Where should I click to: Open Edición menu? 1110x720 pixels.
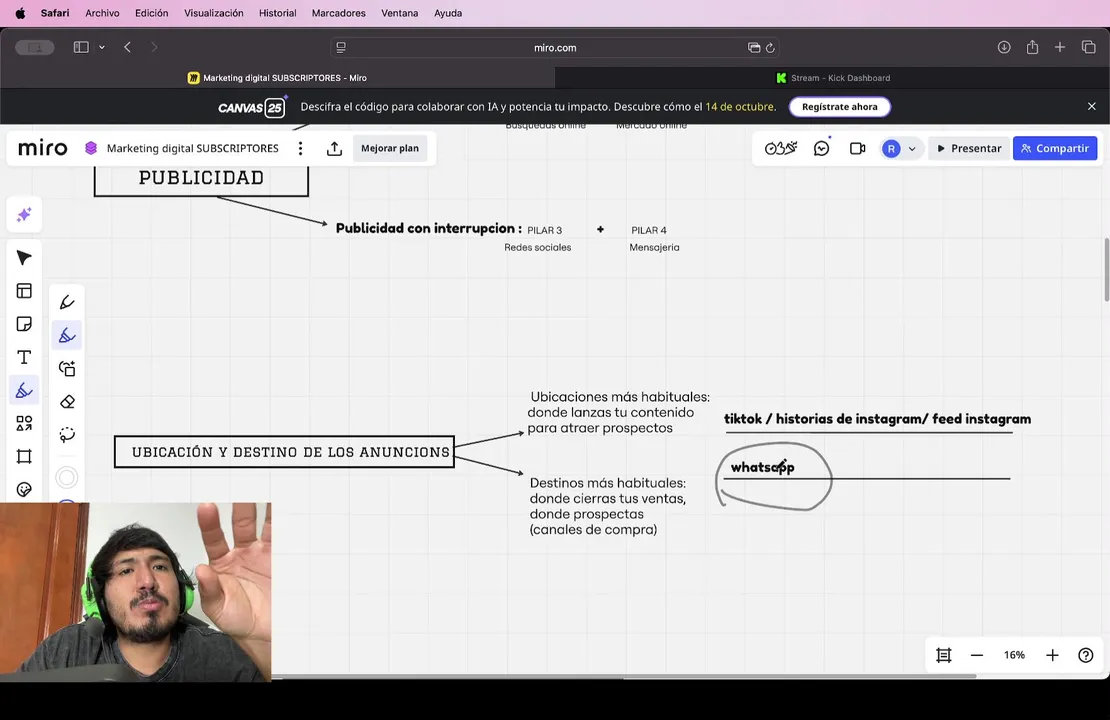[x=151, y=13]
